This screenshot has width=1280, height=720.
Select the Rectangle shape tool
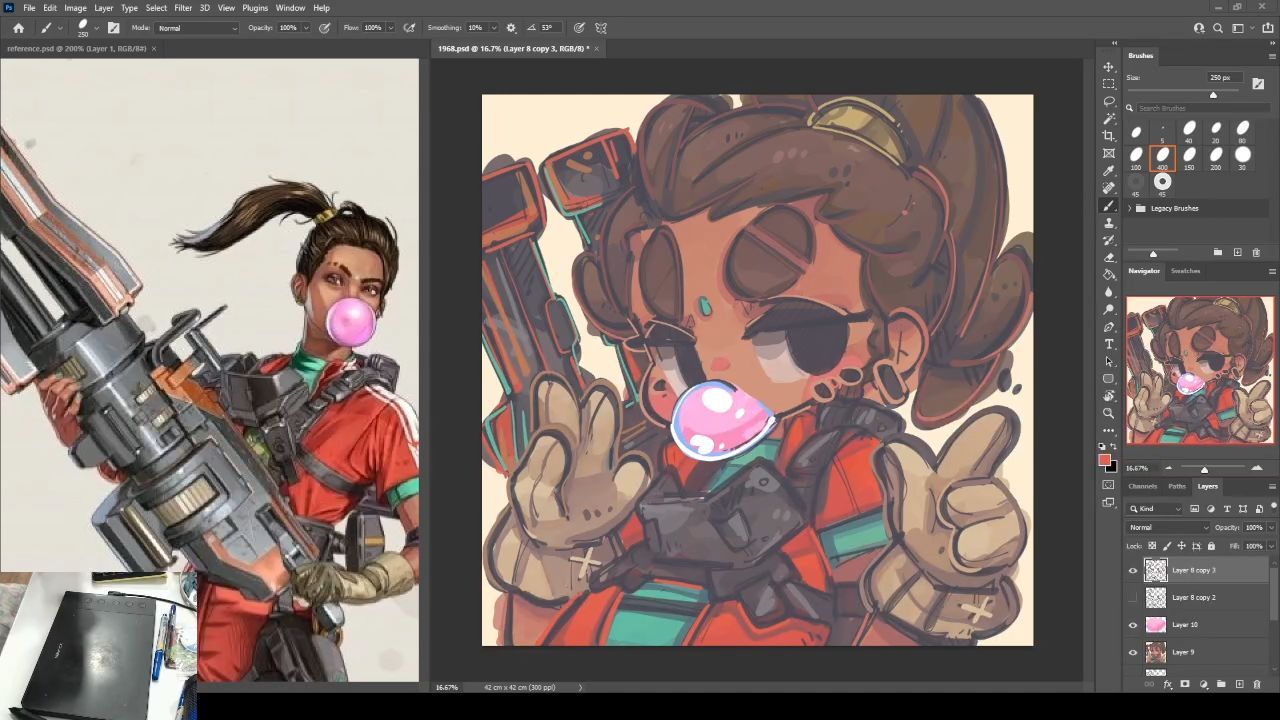(x=1108, y=379)
